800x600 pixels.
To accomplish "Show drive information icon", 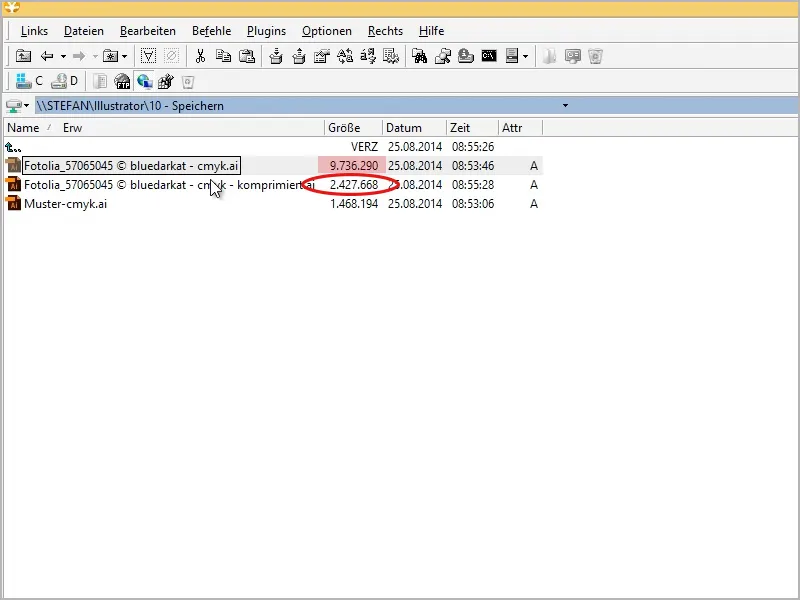I will [x=465, y=56].
